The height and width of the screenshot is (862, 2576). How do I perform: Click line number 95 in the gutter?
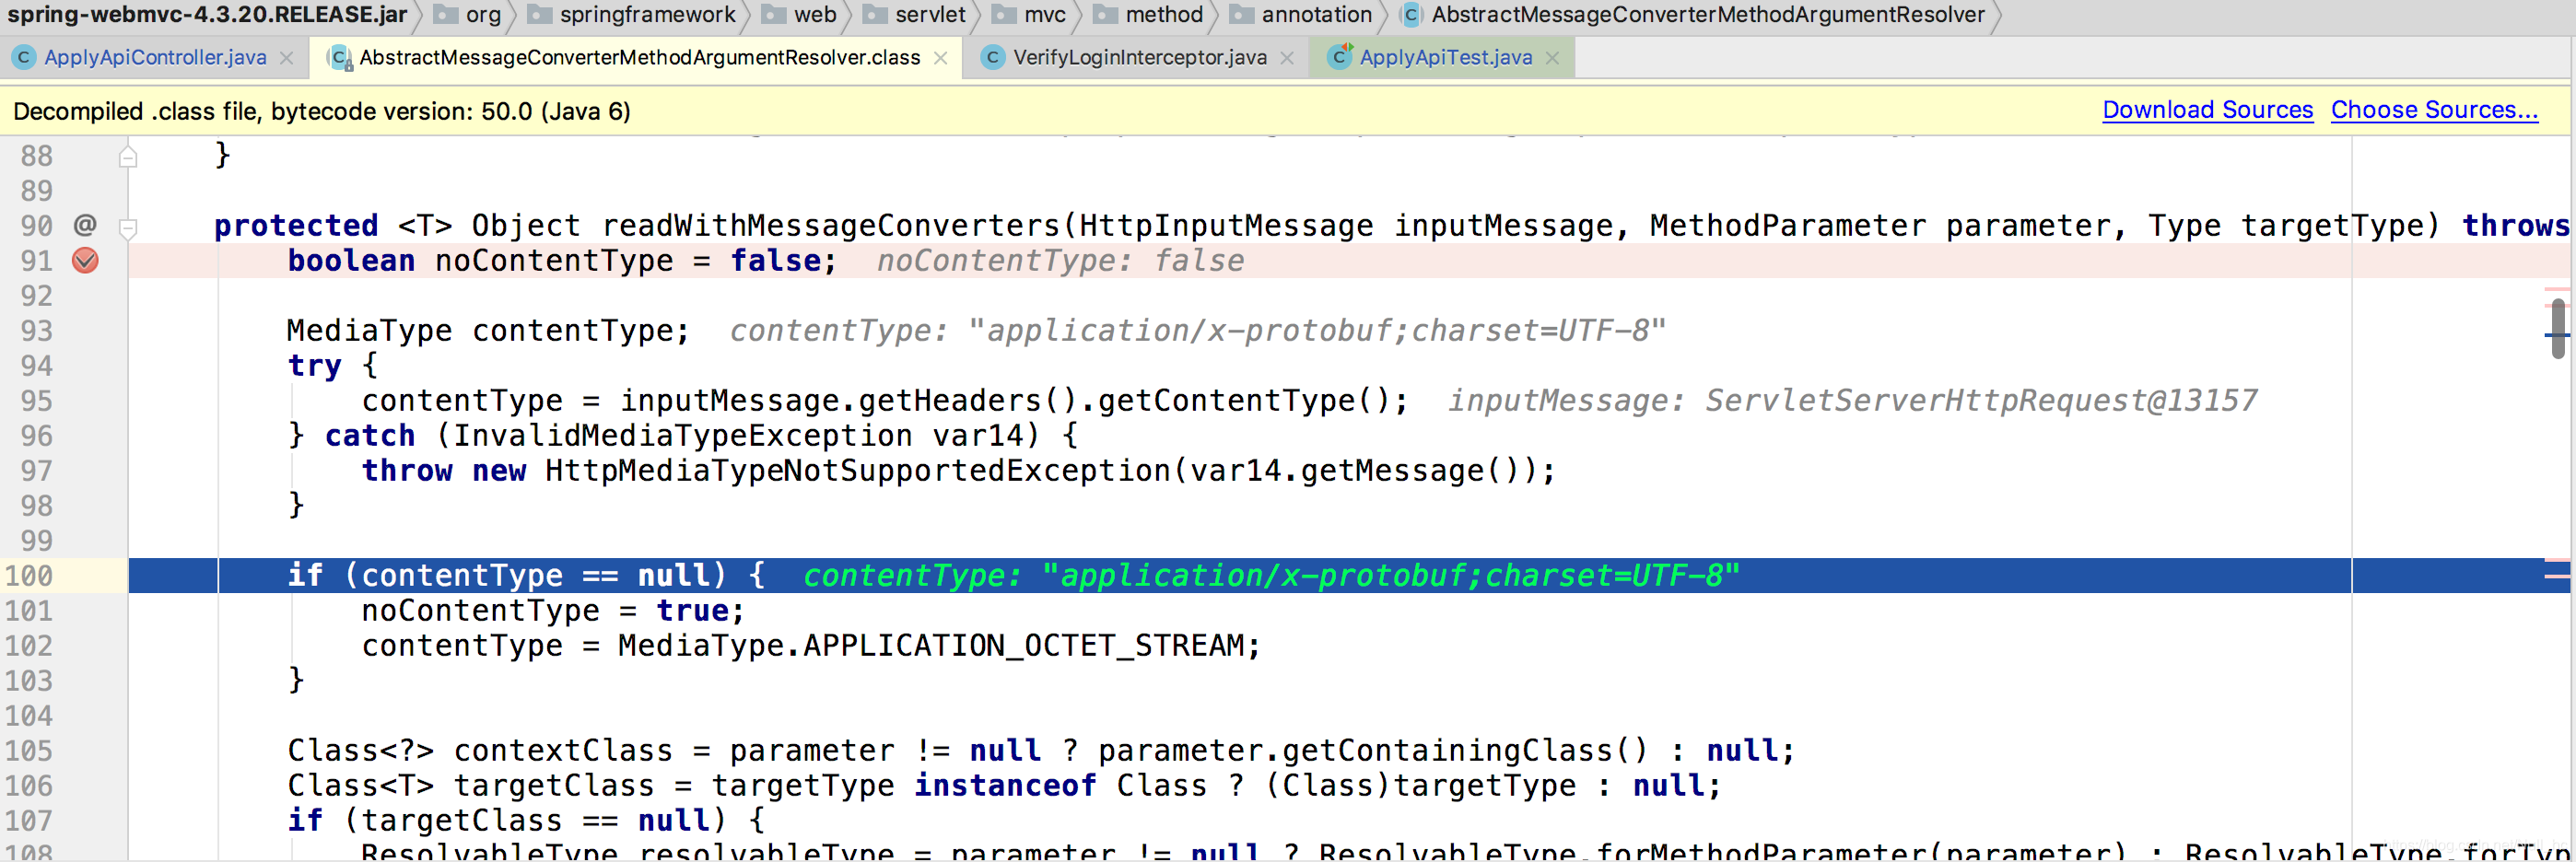coord(37,401)
